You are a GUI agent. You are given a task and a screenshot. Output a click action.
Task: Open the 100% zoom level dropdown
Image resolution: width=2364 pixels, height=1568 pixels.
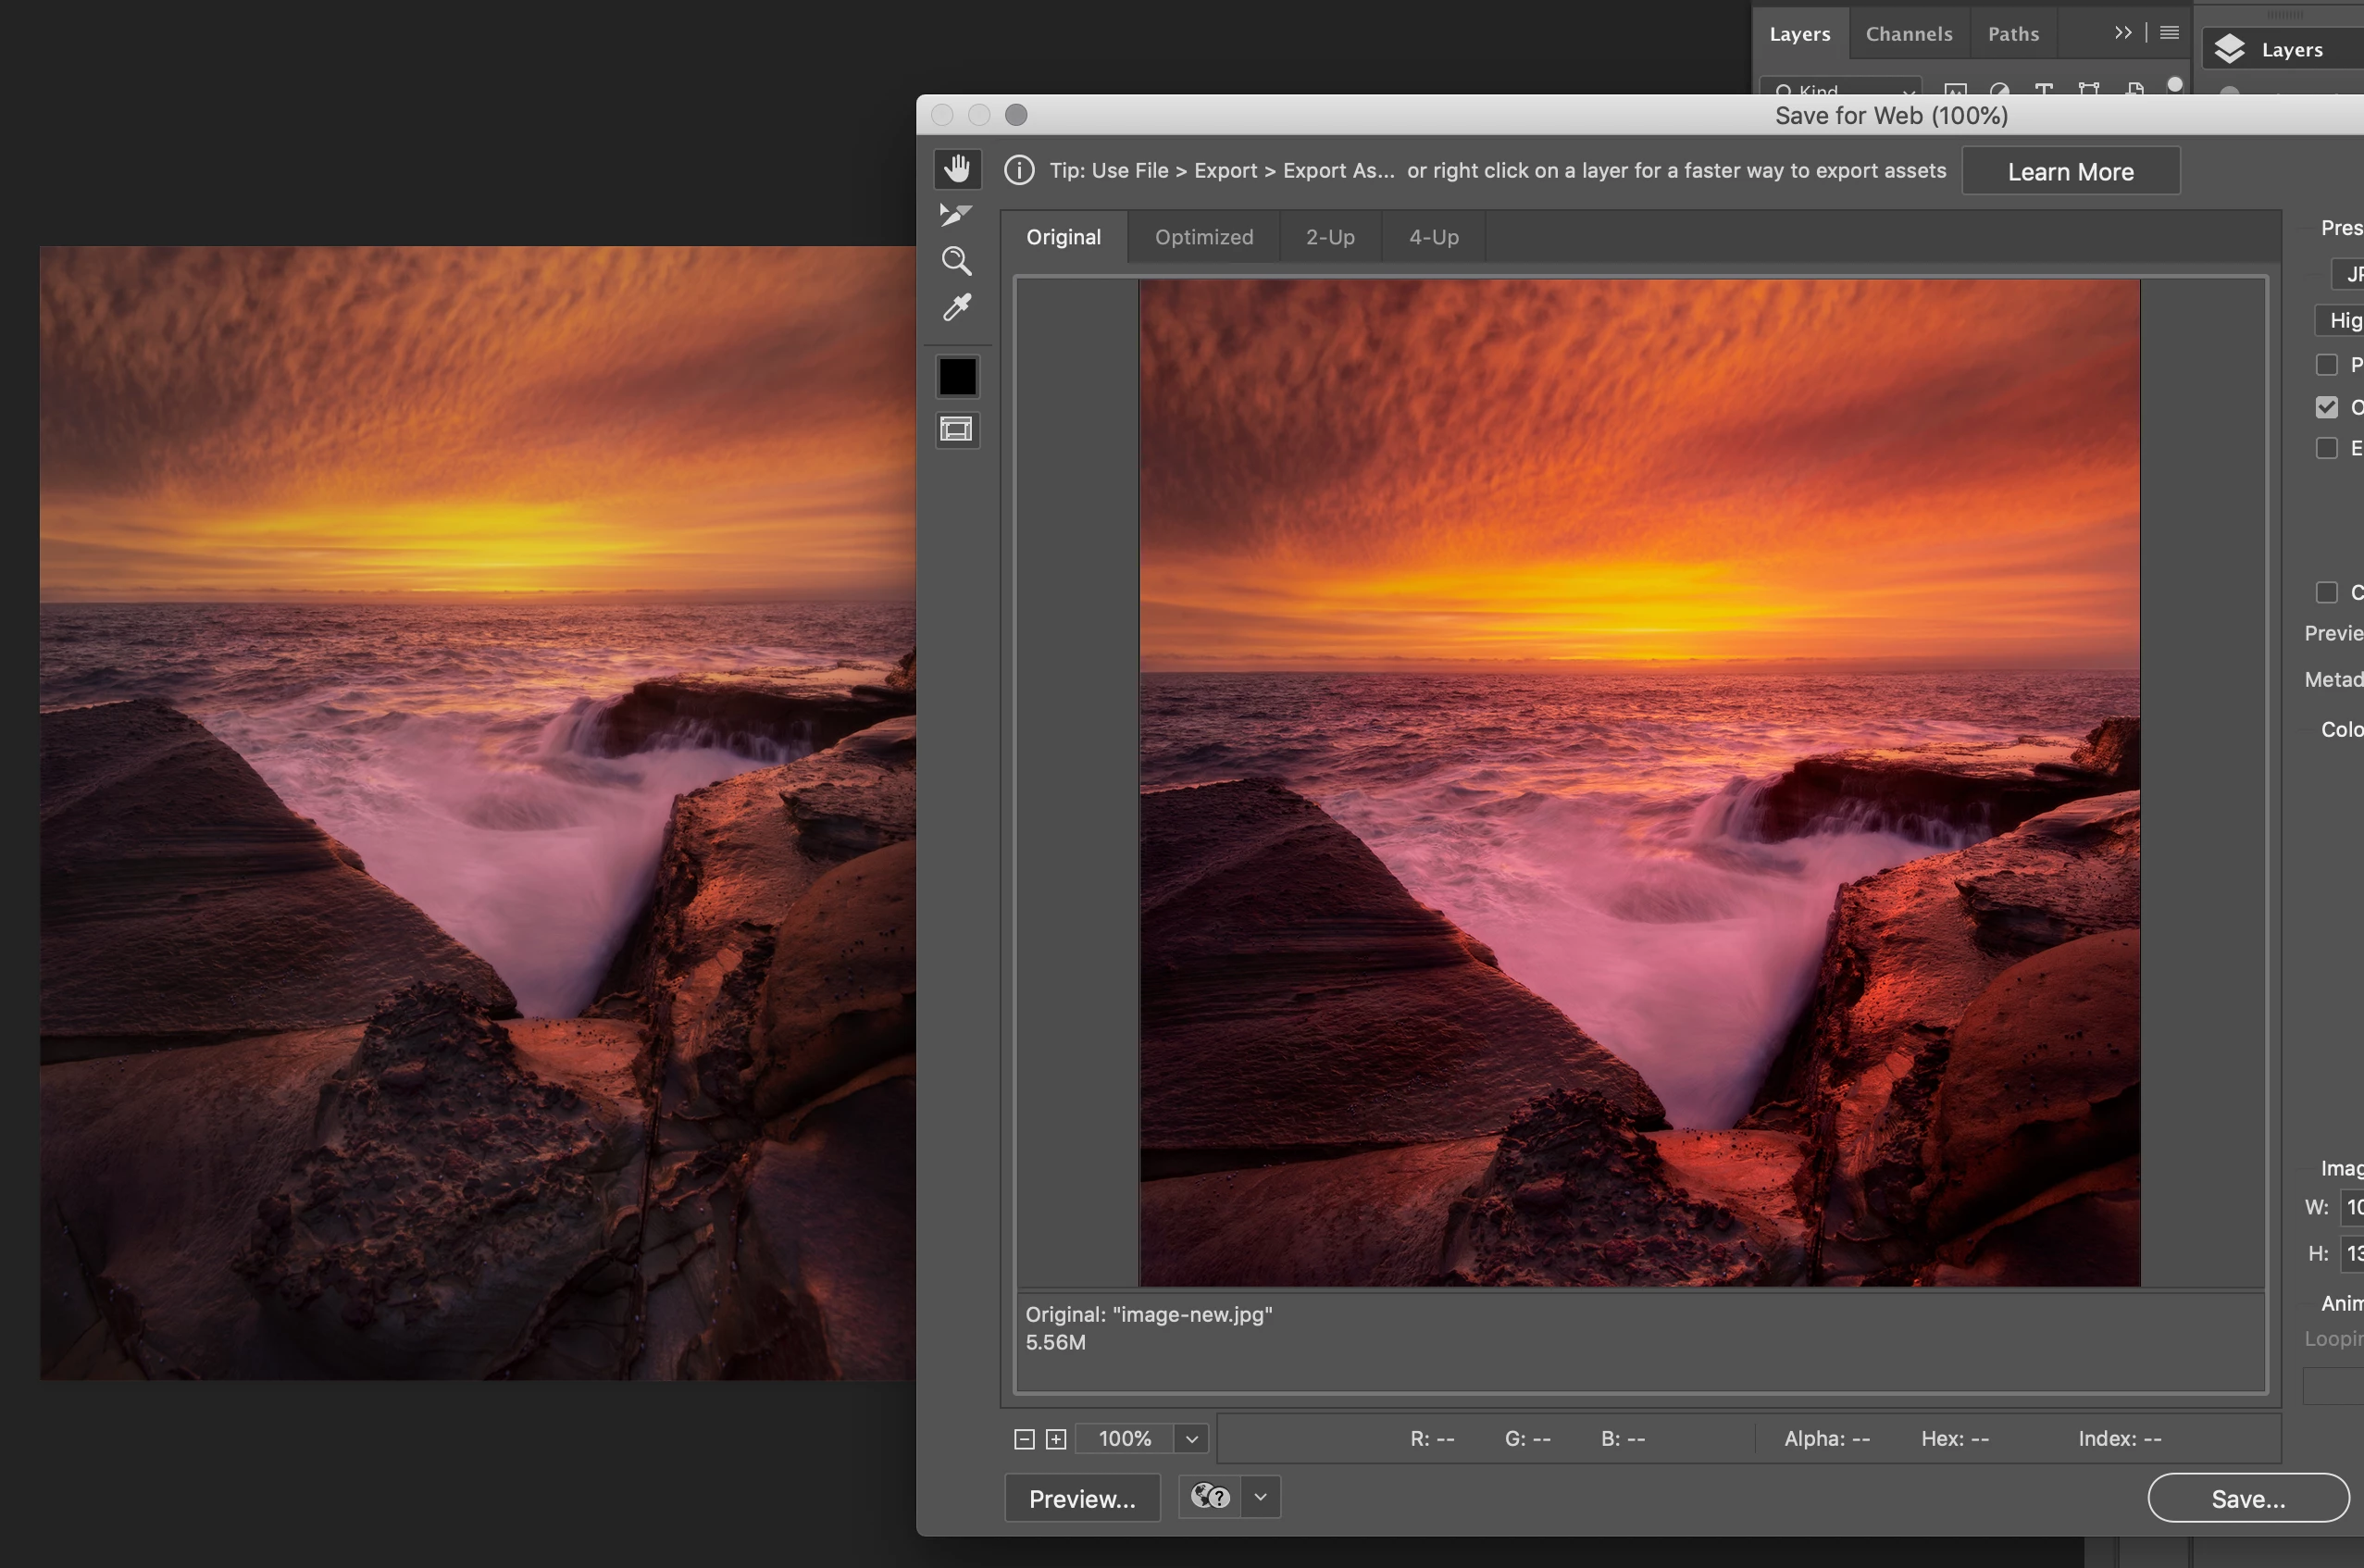(x=1191, y=1439)
